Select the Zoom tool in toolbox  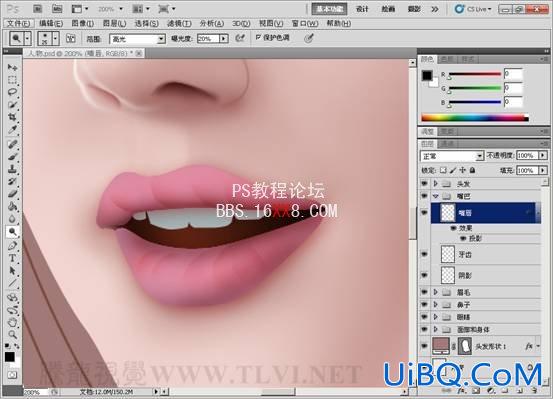point(12,334)
